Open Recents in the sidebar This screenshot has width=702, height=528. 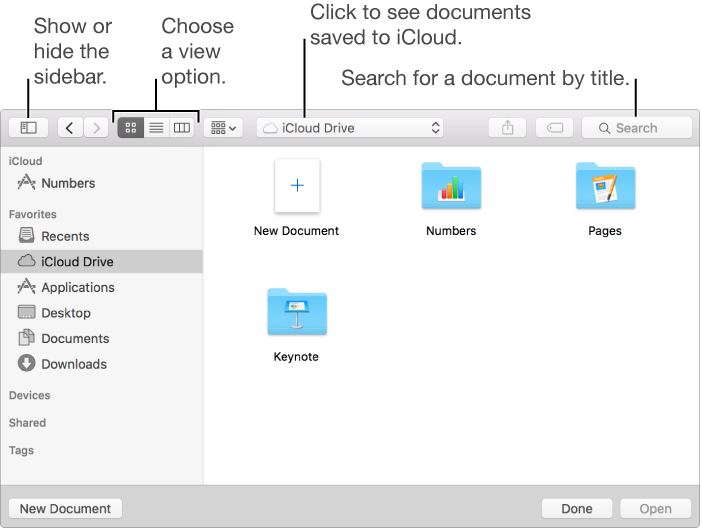pyautogui.click(x=102, y=236)
